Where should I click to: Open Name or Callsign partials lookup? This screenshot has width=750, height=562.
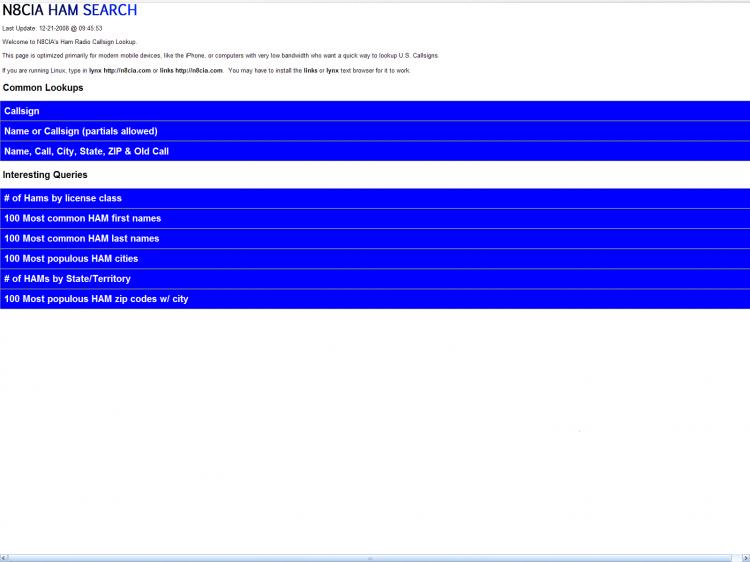pos(81,131)
